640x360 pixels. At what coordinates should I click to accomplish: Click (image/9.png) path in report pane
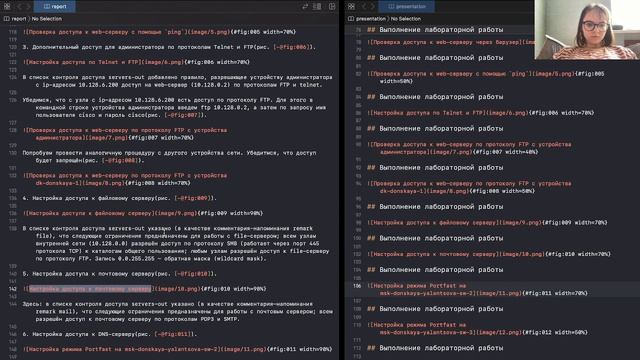(175, 213)
